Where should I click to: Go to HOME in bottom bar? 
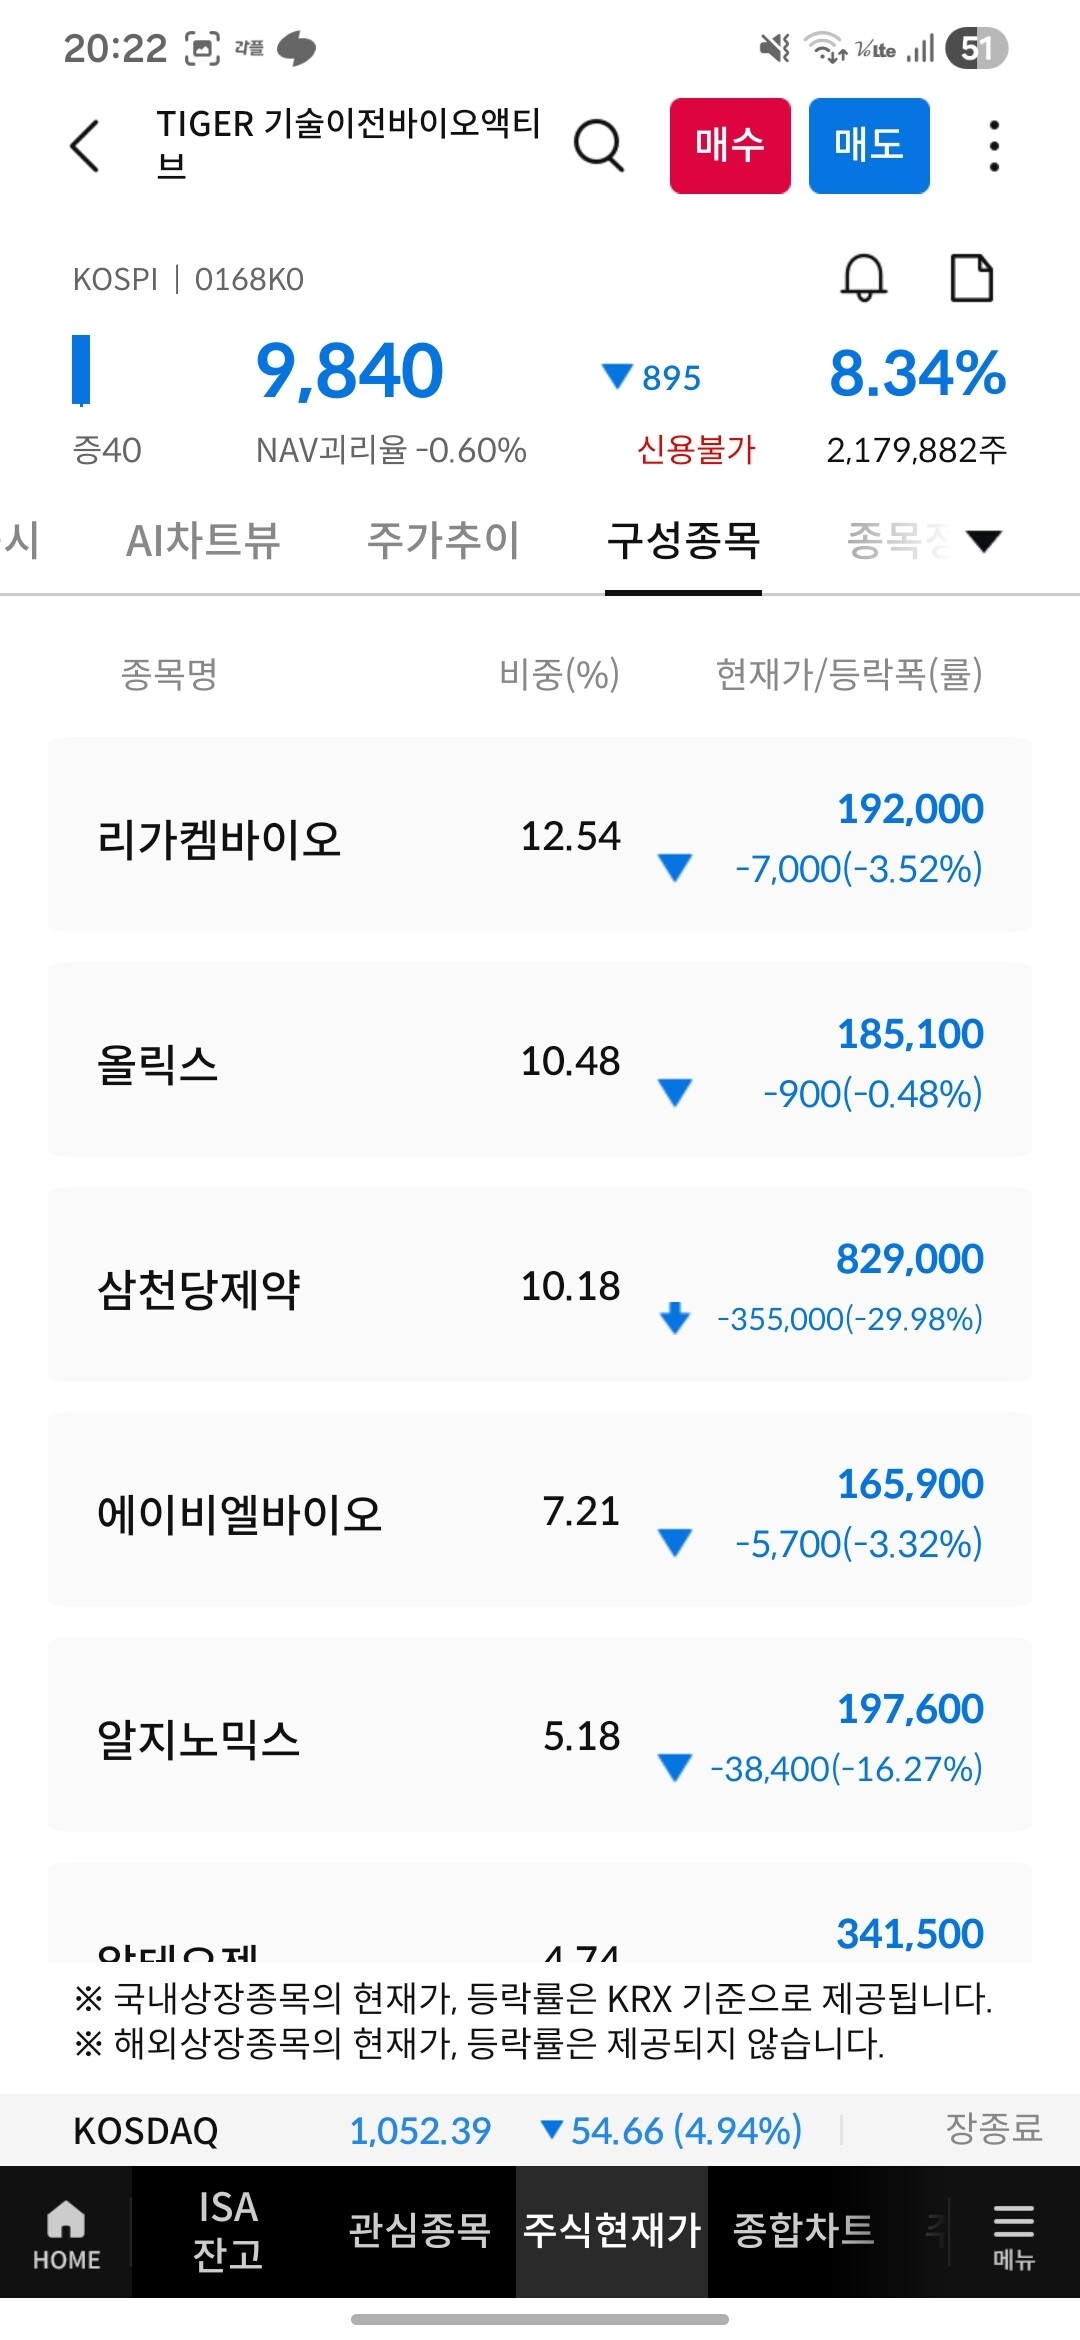(66, 2233)
